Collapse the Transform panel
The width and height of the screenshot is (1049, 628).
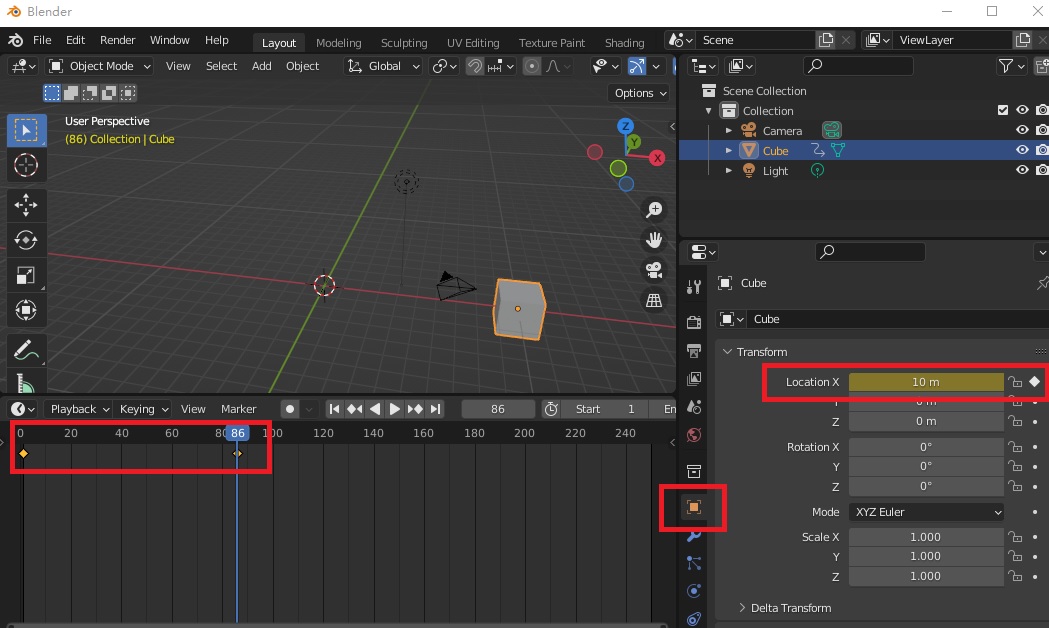(728, 352)
